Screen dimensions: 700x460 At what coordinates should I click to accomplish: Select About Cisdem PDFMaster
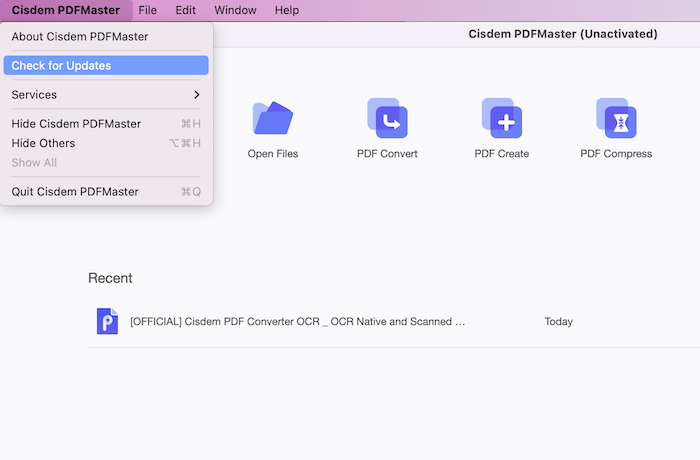tap(106, 37)
